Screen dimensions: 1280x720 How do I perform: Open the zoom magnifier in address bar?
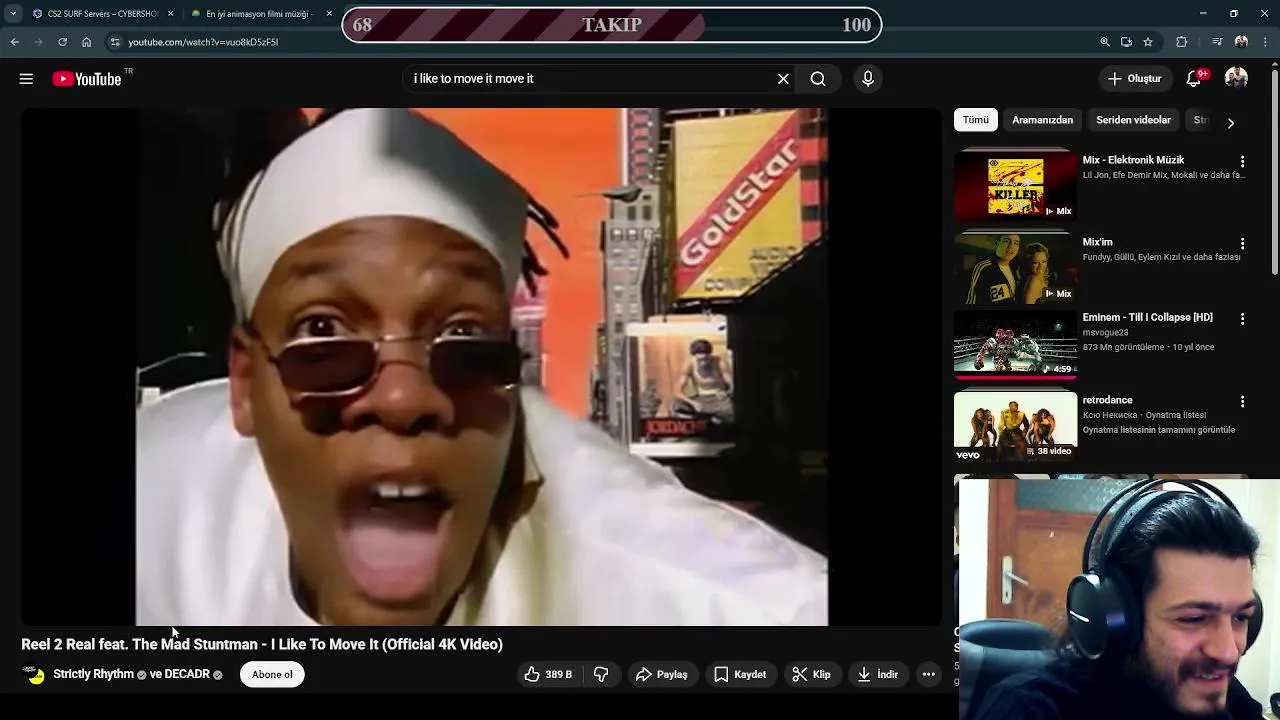(1104, 42)
